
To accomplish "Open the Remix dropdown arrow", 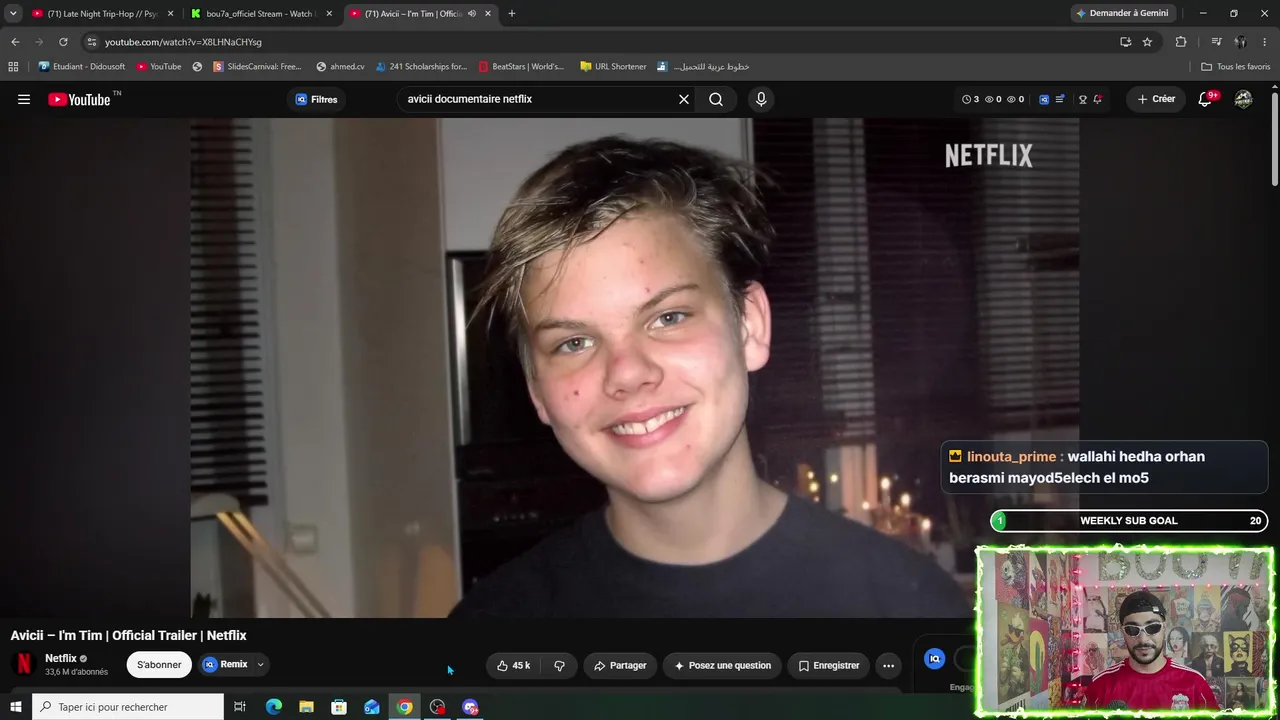I will pyautogui.click(x=260, y=664).
